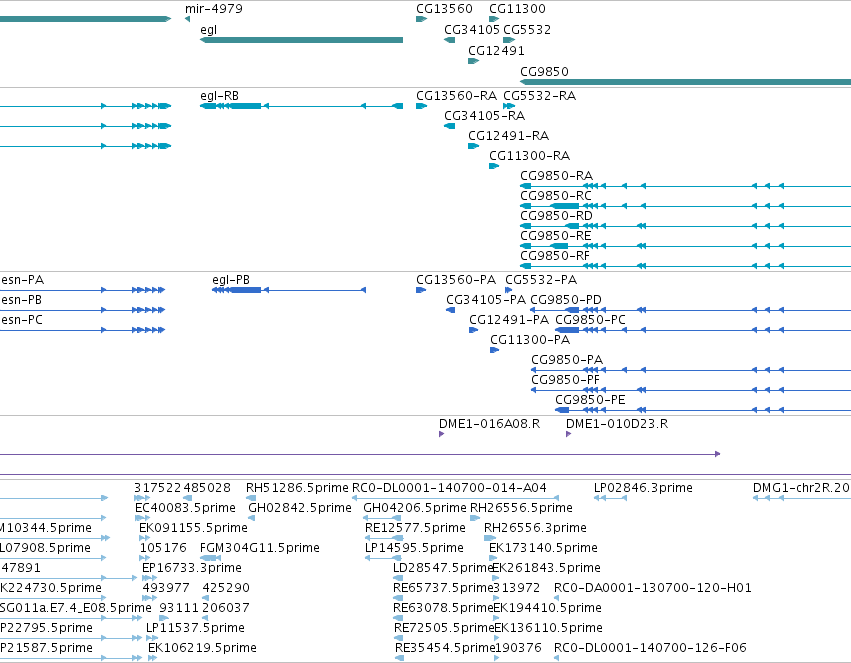
Task: Click transcript label CG9850-RD
Action: [x=556, y=216]
